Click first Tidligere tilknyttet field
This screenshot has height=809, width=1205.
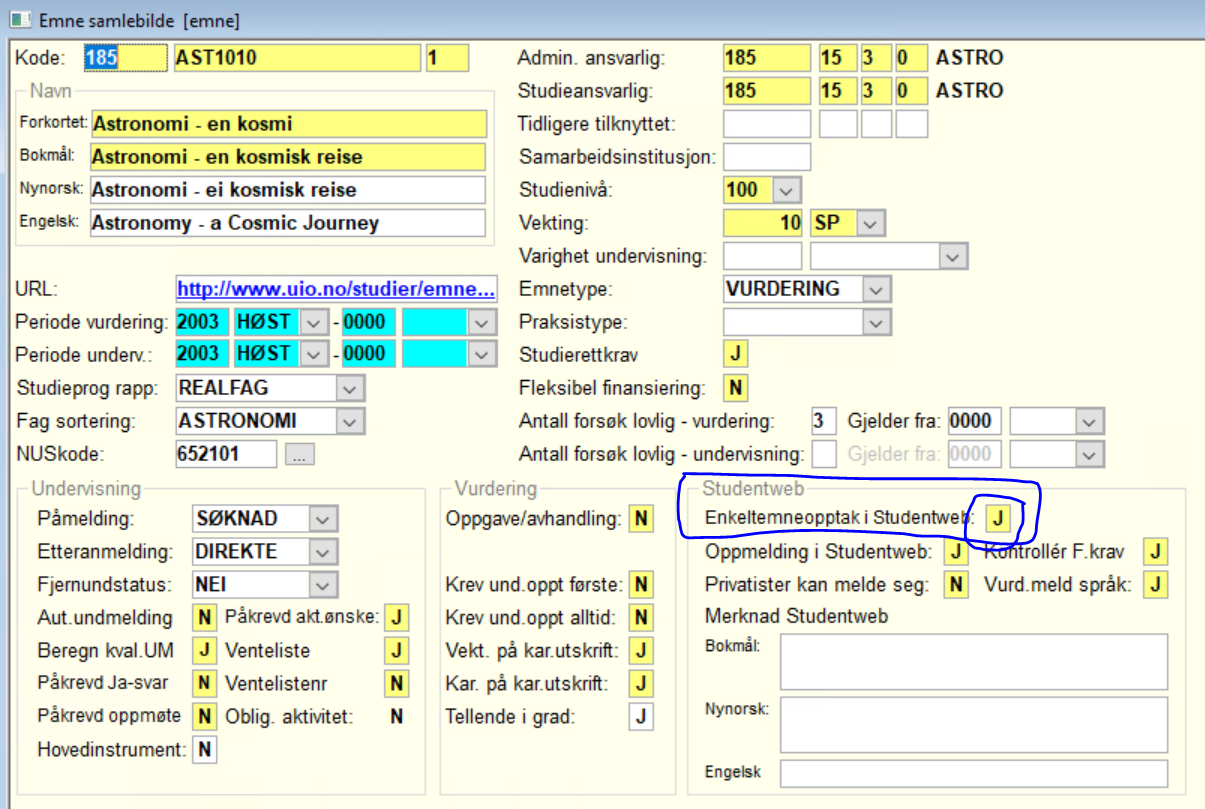tap(767, 124)
